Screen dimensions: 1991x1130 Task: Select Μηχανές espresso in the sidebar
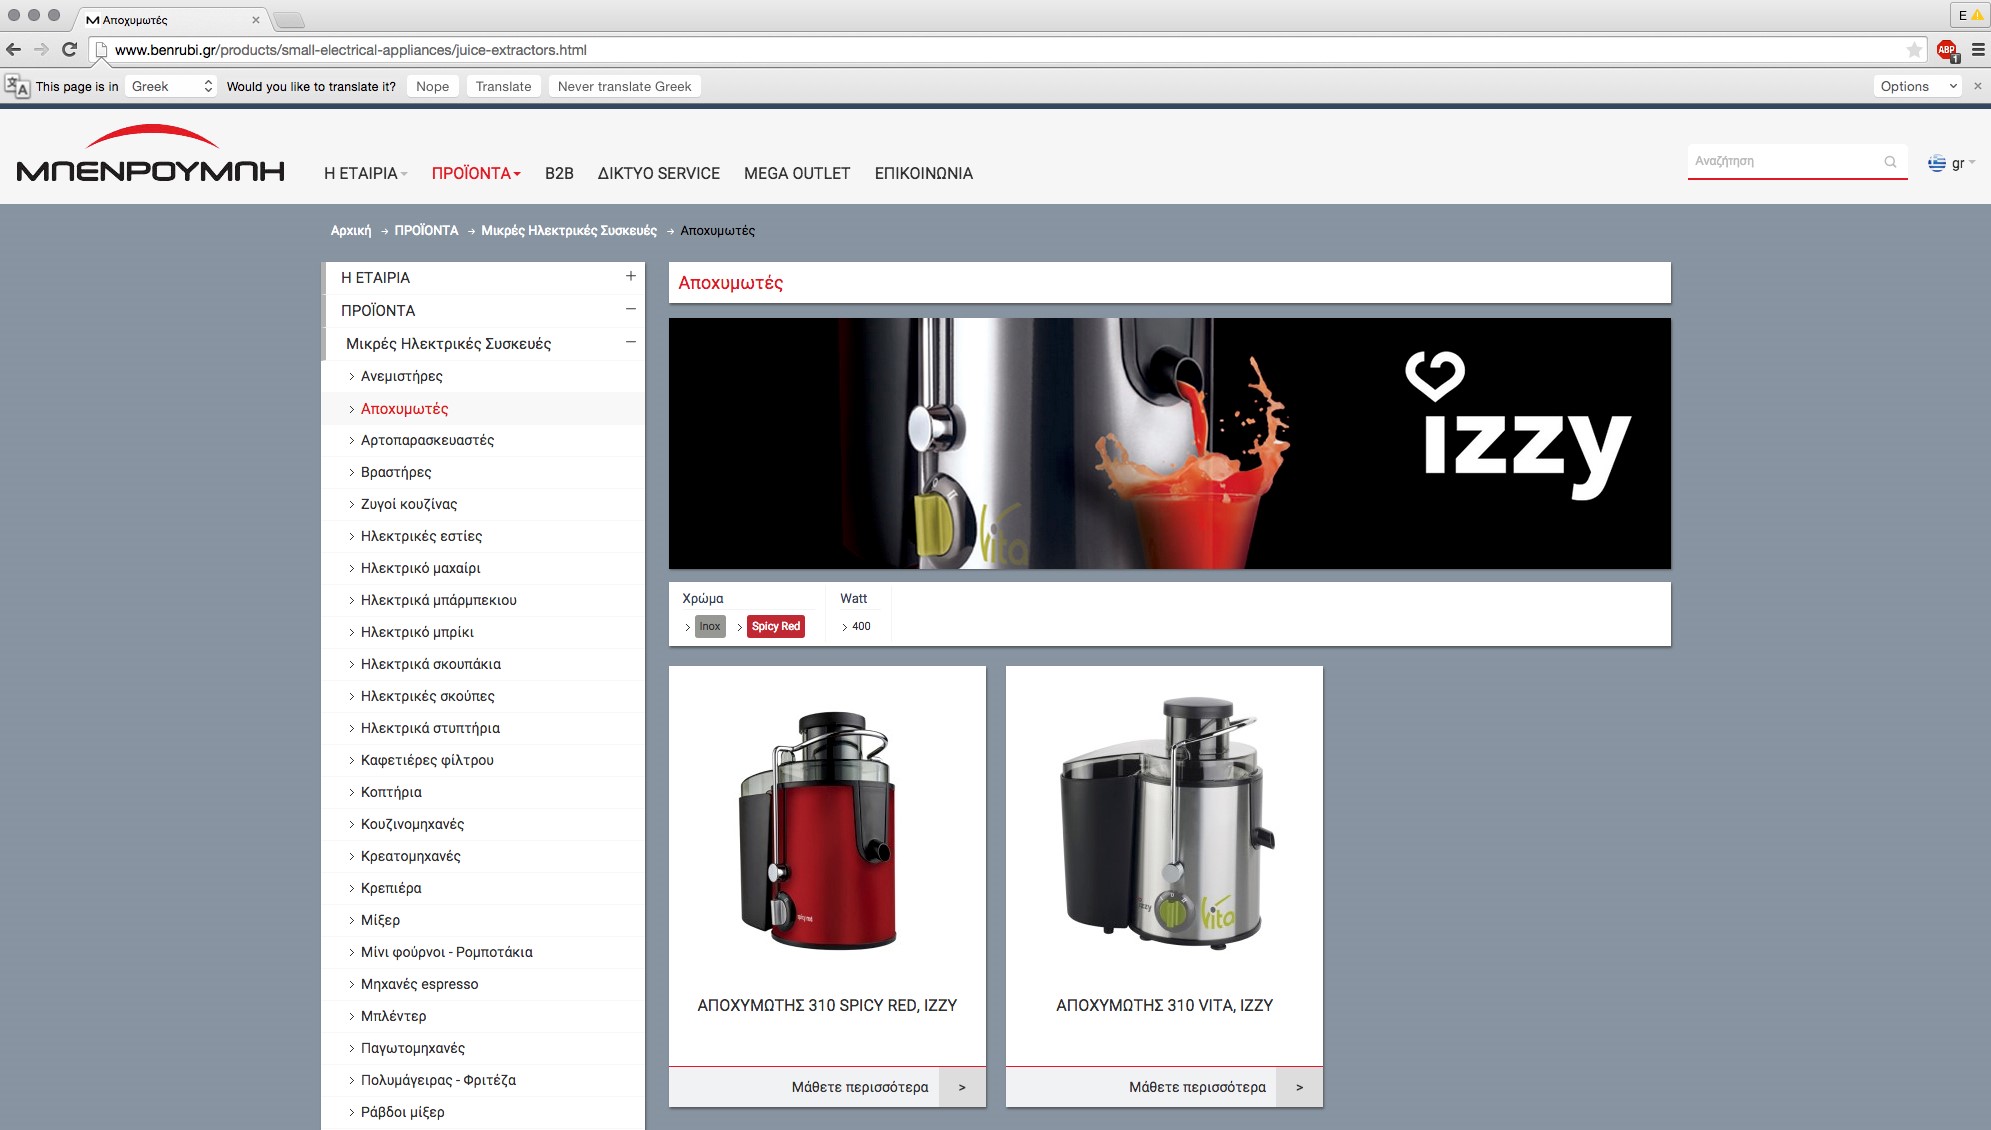coord(419,984)
